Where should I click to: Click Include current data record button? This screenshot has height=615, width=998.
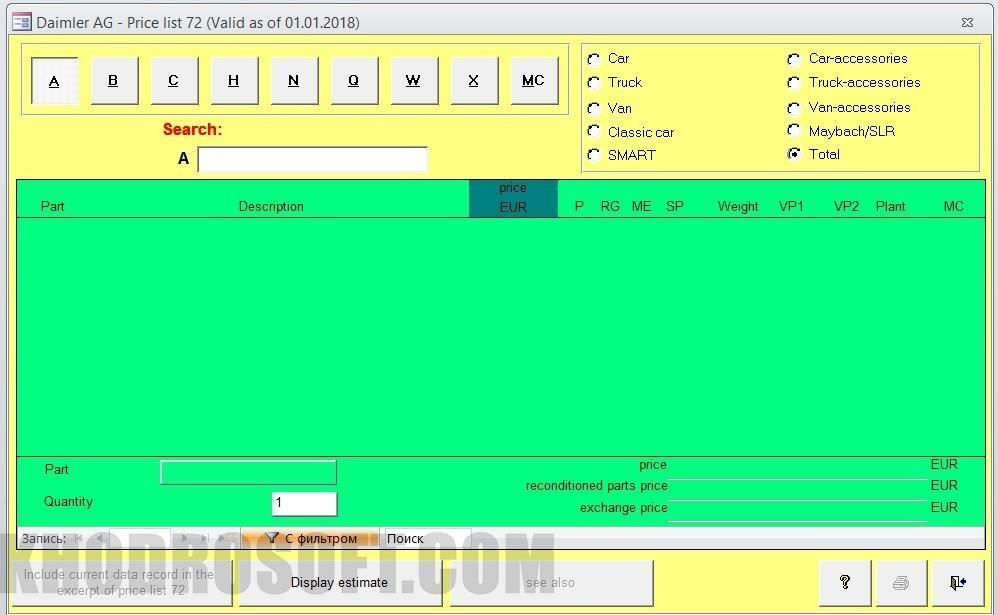(121, 583)
